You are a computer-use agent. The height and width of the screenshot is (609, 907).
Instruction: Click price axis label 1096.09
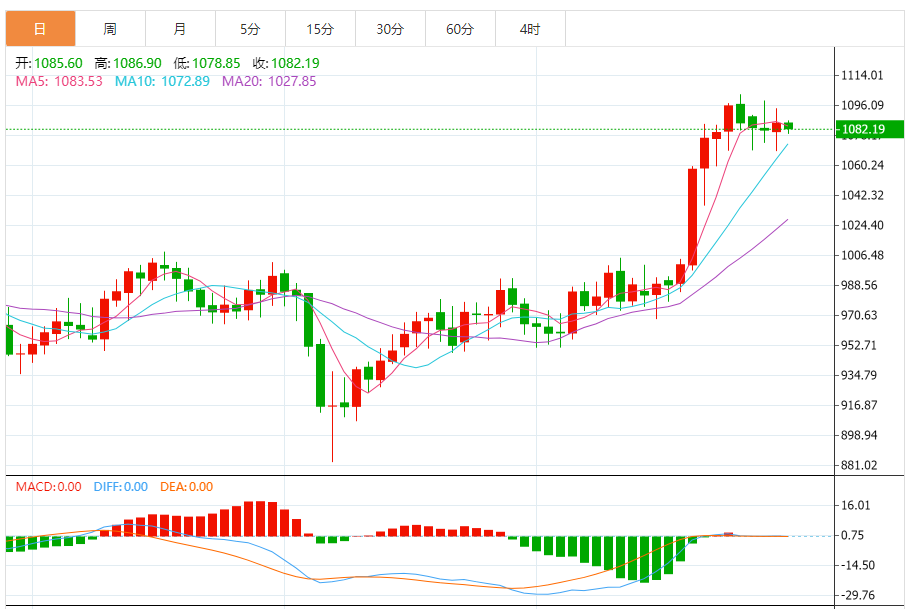tap(862, 105)
